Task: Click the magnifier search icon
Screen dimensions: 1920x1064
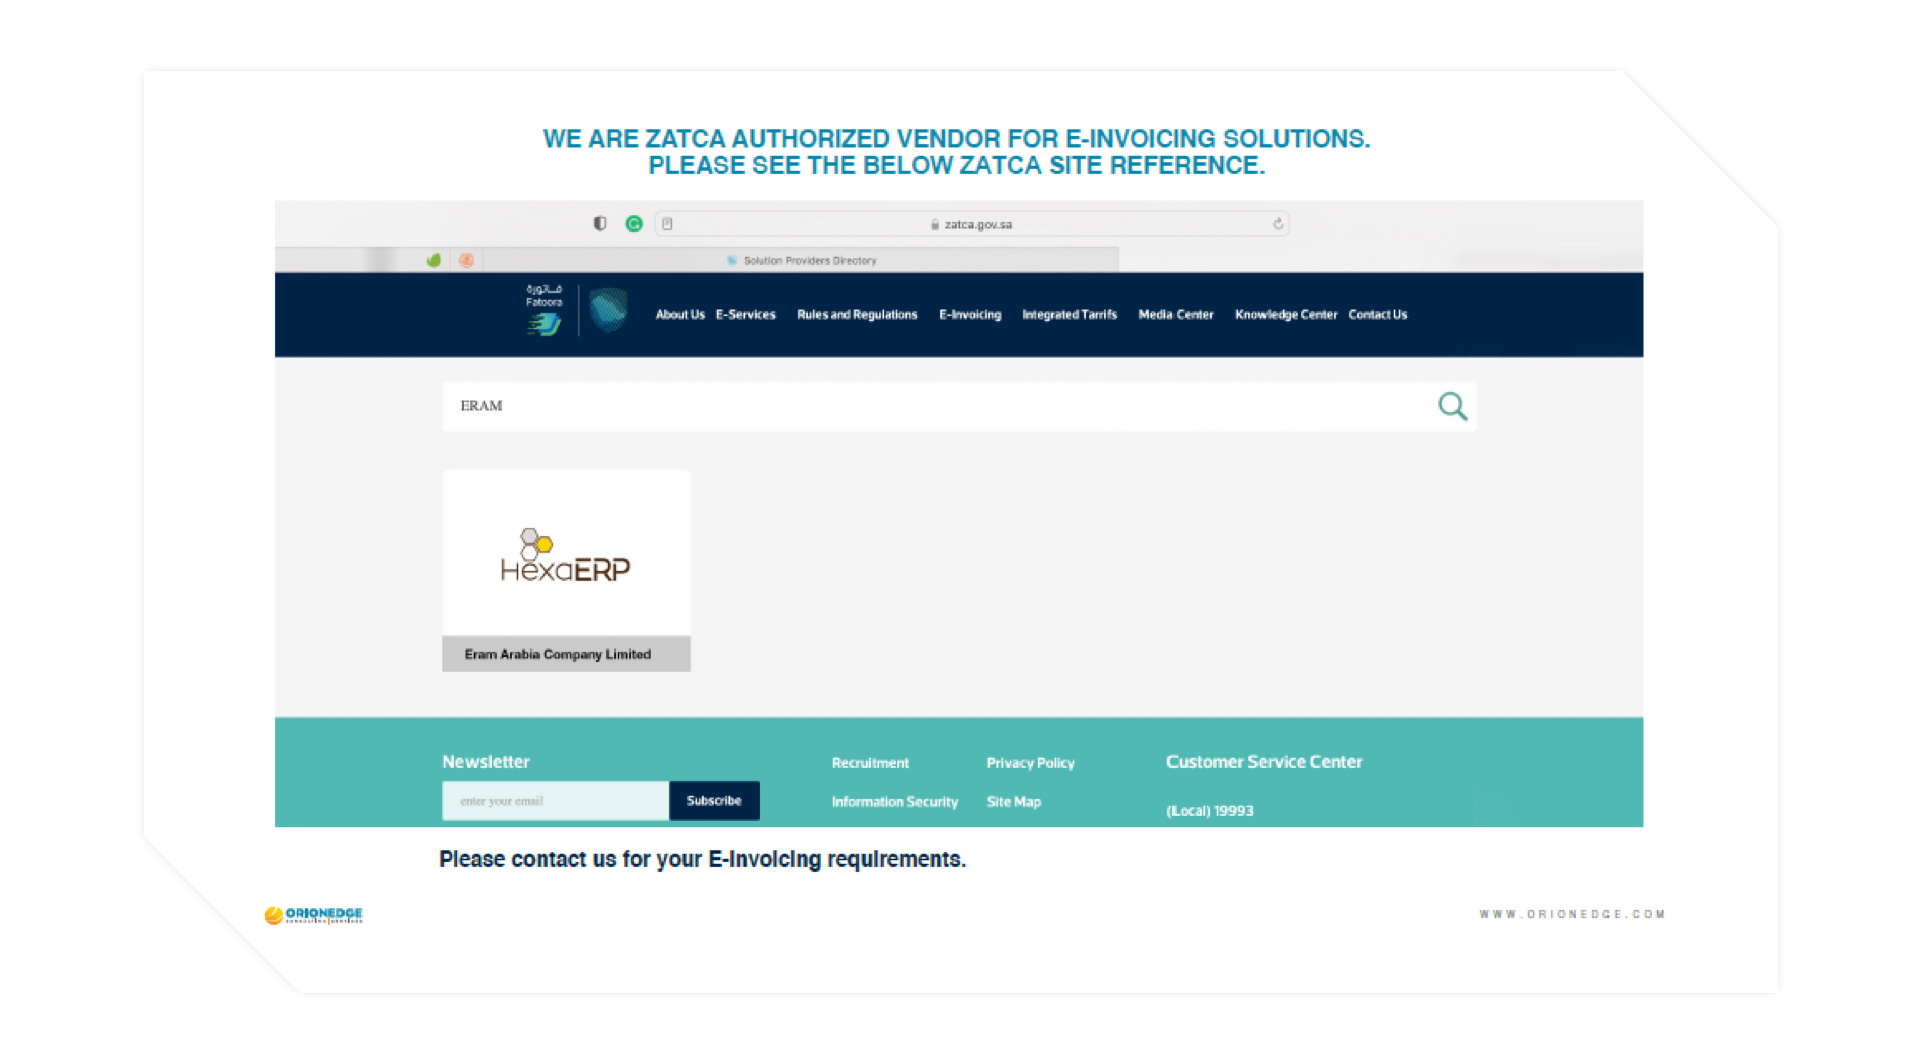Action: click(x=1452, y=406)
